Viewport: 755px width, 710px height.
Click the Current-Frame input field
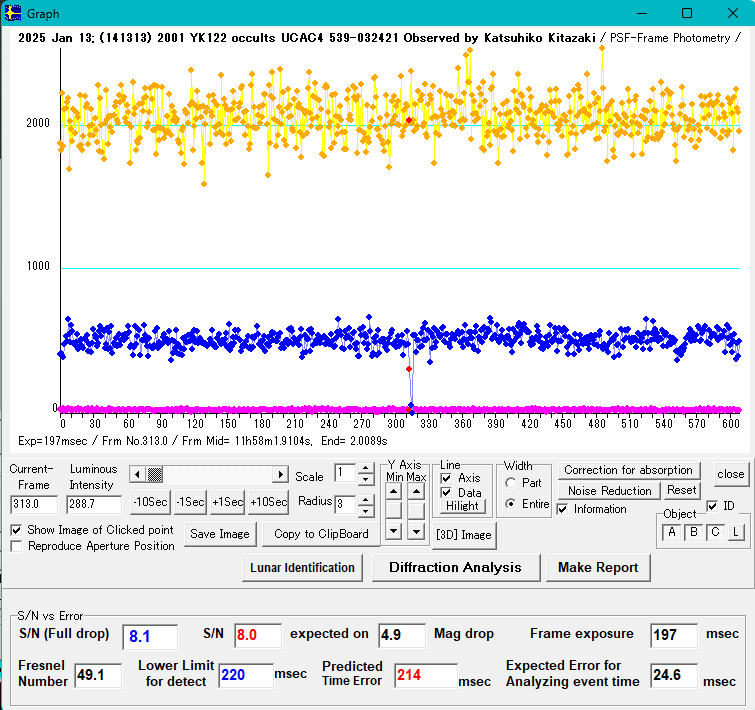pos(34,505)
